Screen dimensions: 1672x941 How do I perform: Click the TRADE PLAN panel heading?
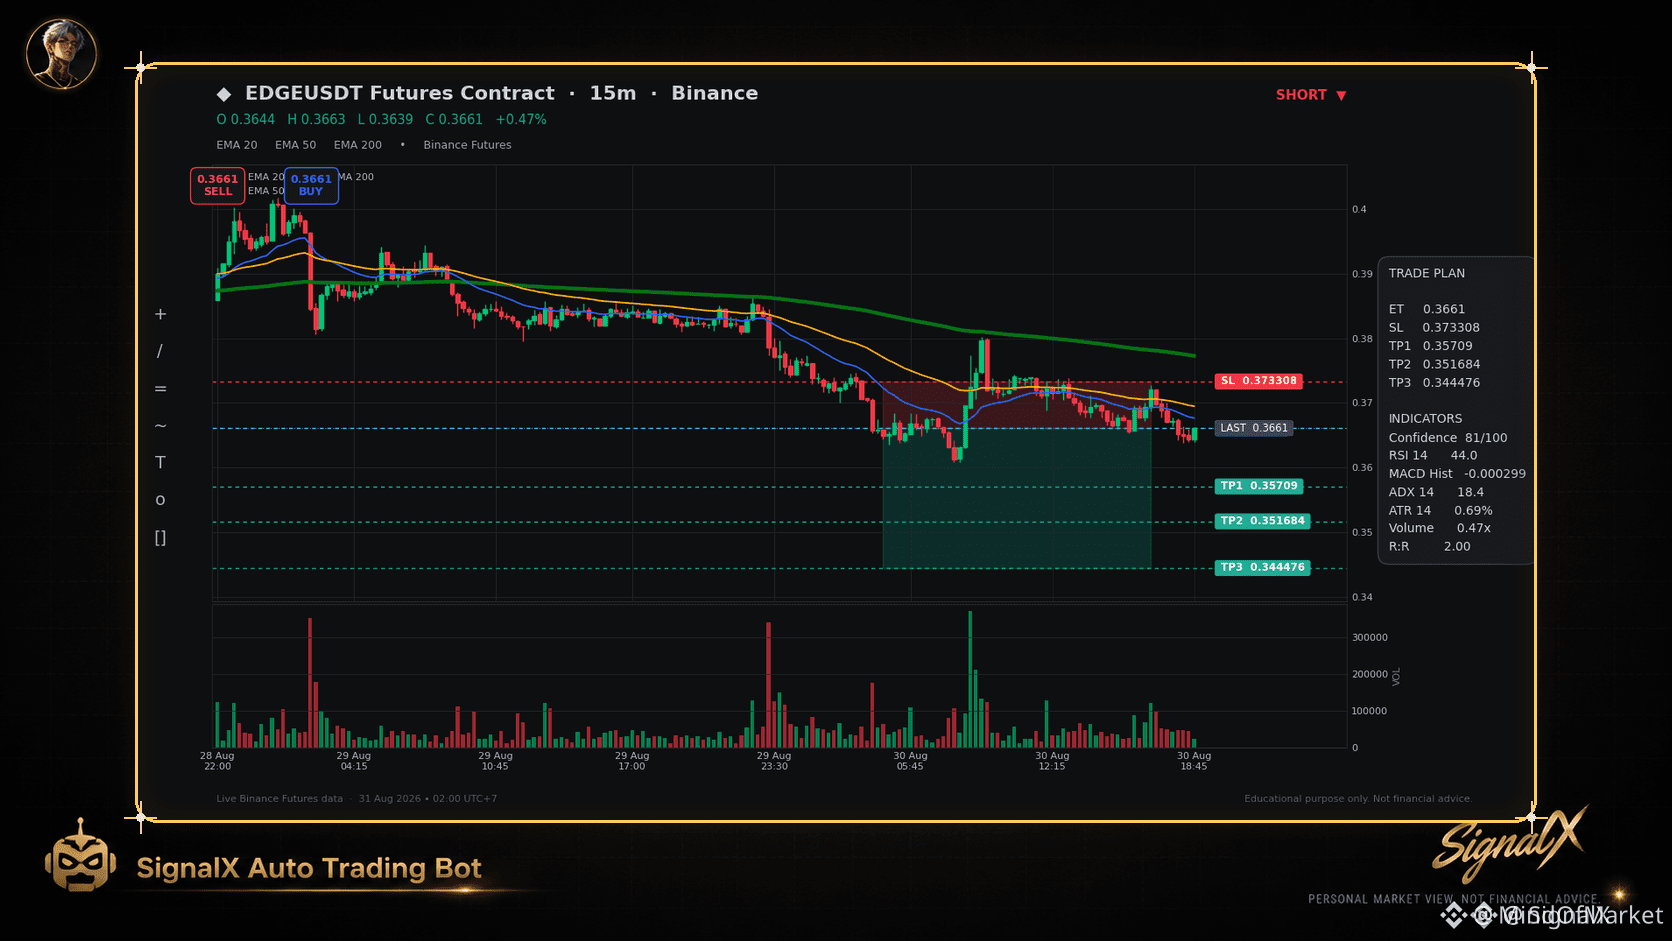[x=1427, y=273]
